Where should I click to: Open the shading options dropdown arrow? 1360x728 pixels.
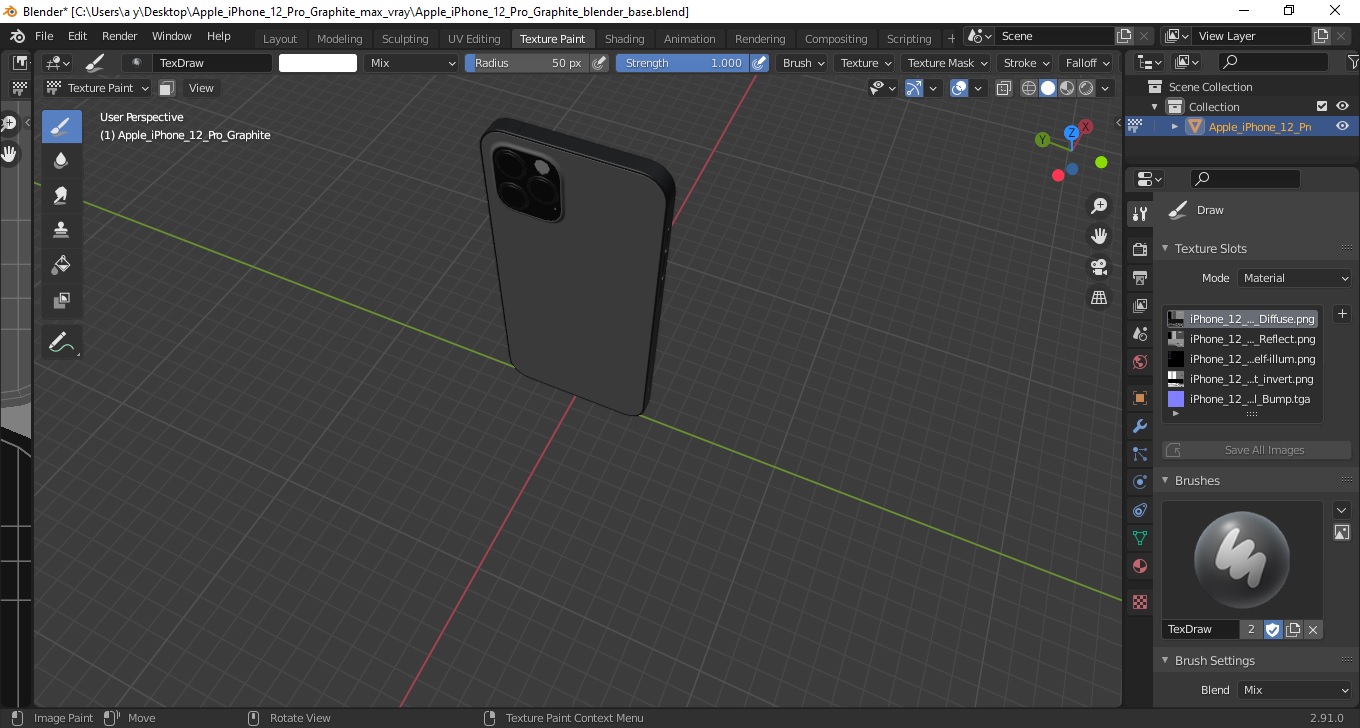pyautogui.click(x=1106, y=88)
